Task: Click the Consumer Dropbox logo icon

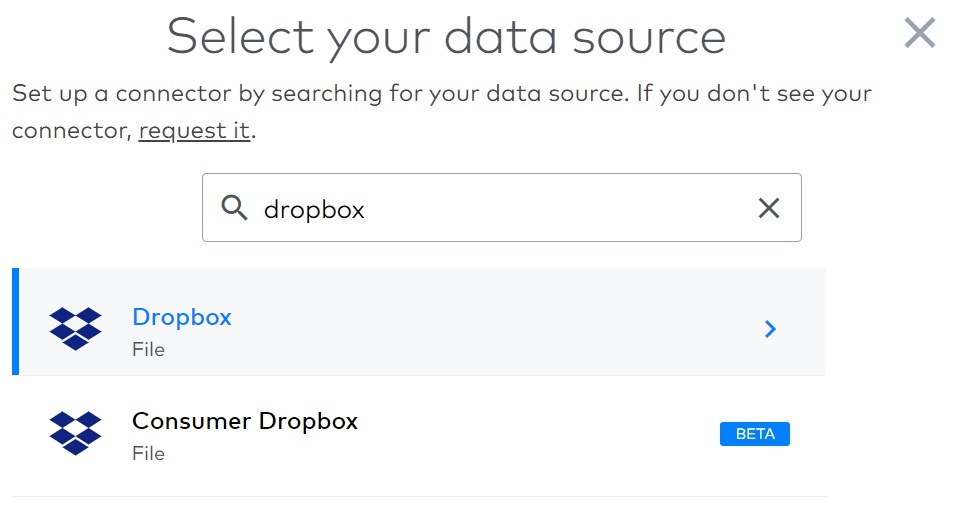Action: point(75,433)
